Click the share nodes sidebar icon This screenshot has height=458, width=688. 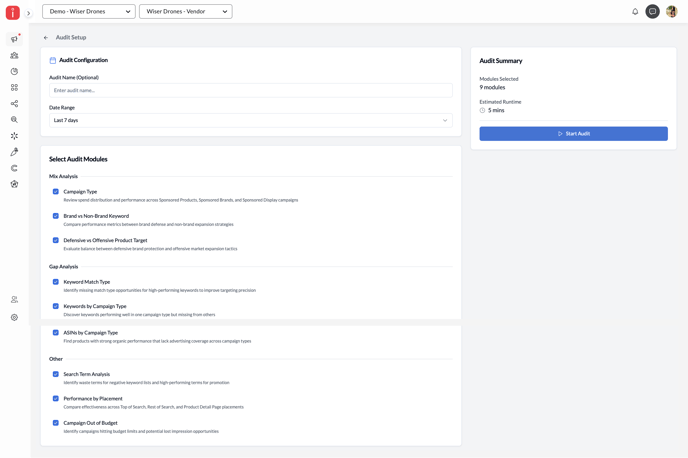[14, 104]
